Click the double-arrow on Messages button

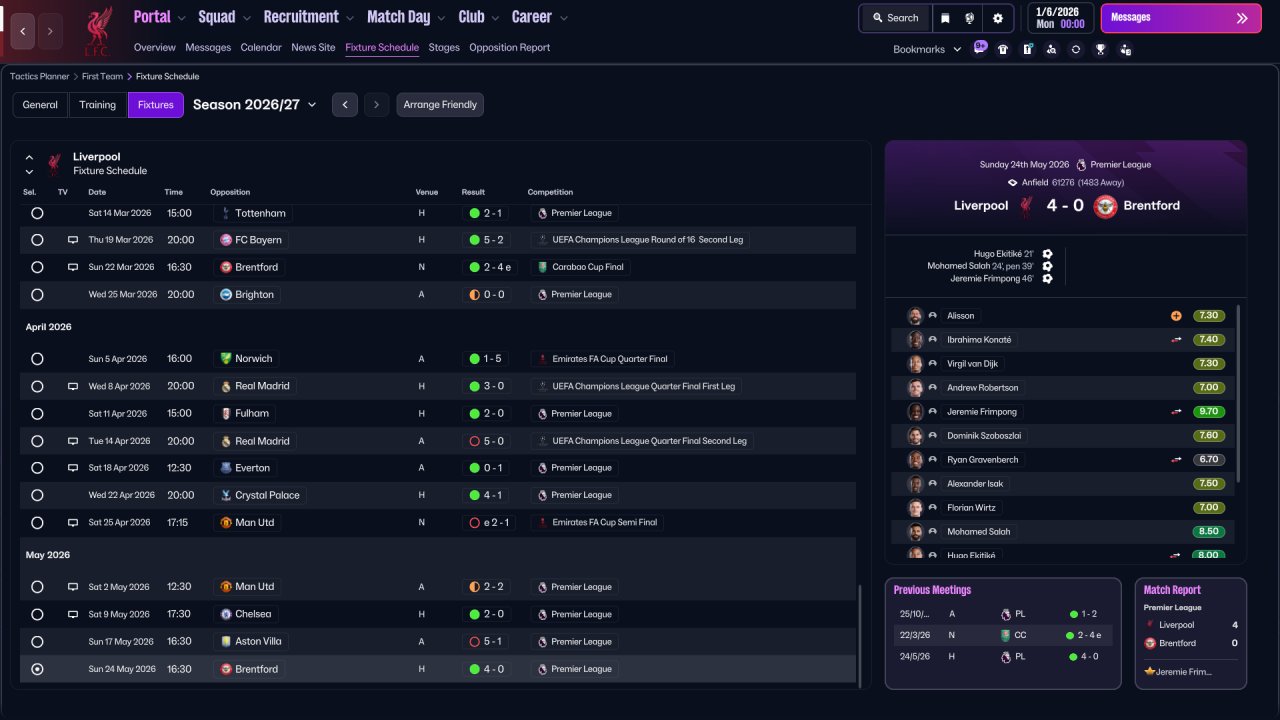click(x=1242, y=18)
